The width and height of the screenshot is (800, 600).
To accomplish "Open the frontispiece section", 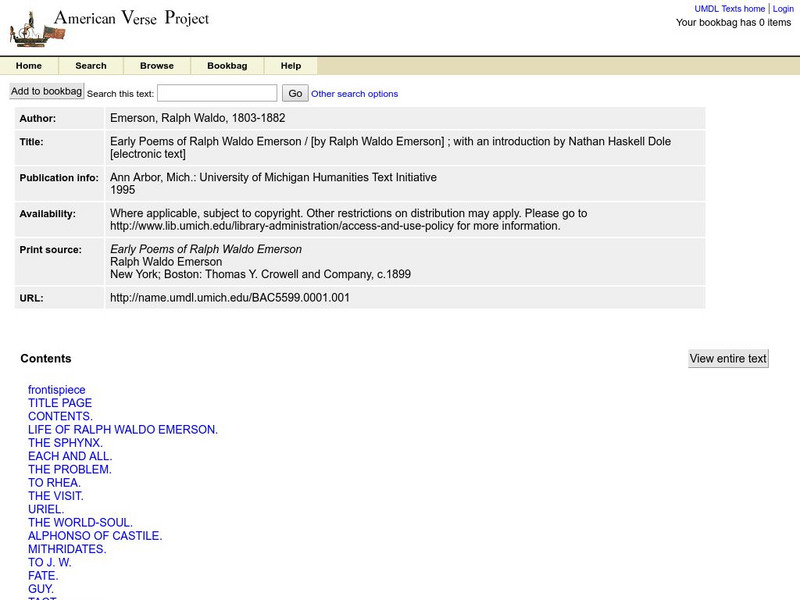I will coord(55,389).
